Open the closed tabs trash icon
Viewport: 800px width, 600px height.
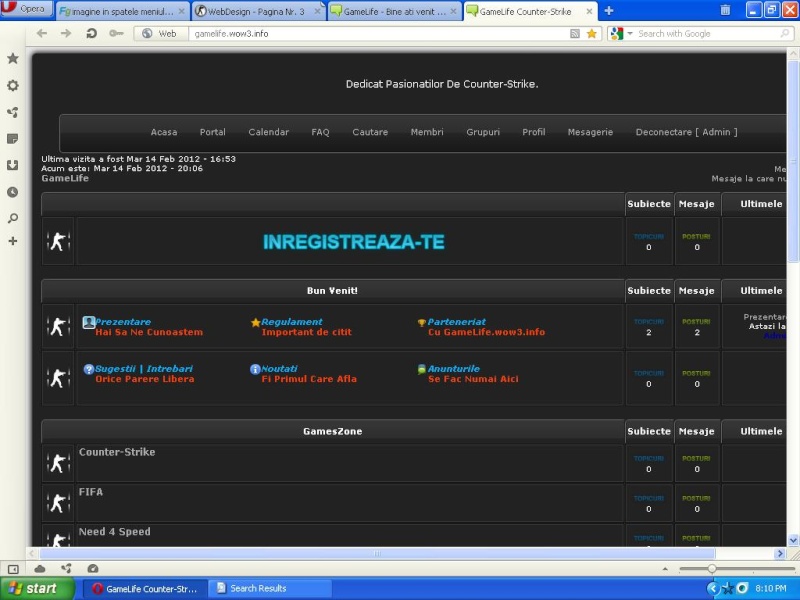724,10
